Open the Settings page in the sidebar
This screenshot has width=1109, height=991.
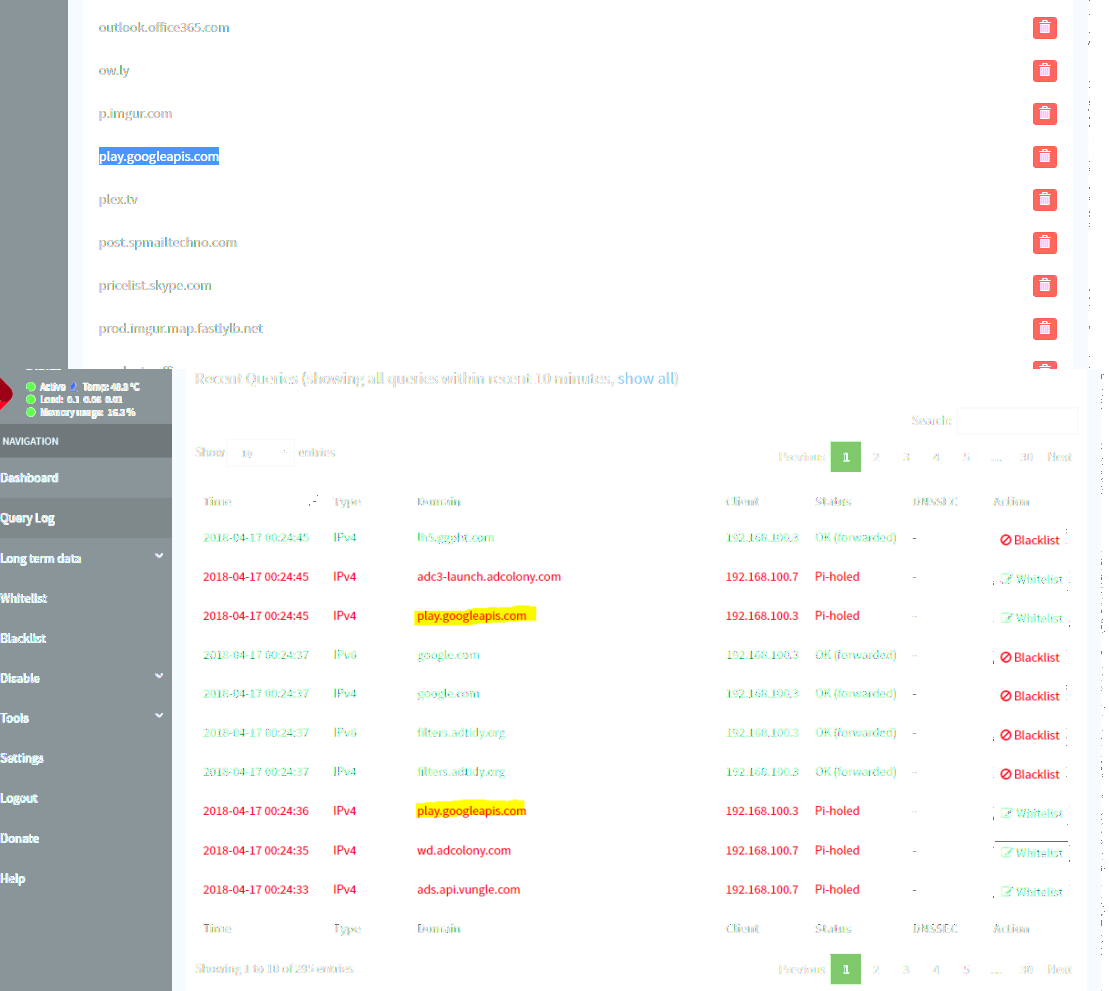coord(22,758)
